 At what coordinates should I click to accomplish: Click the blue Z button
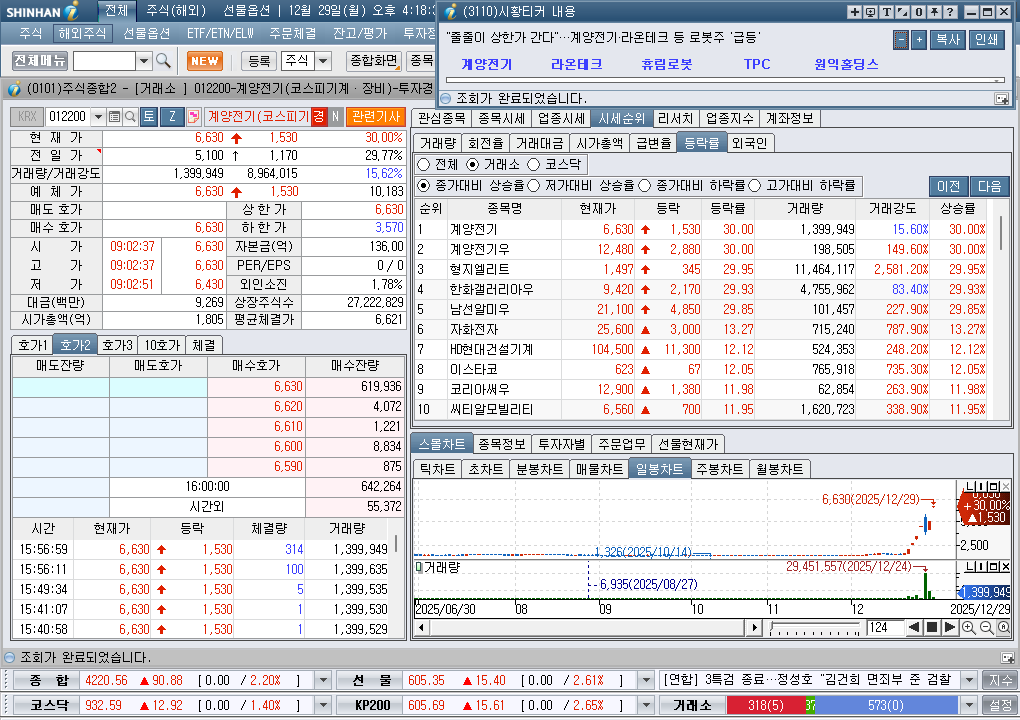tap(172, 116)
